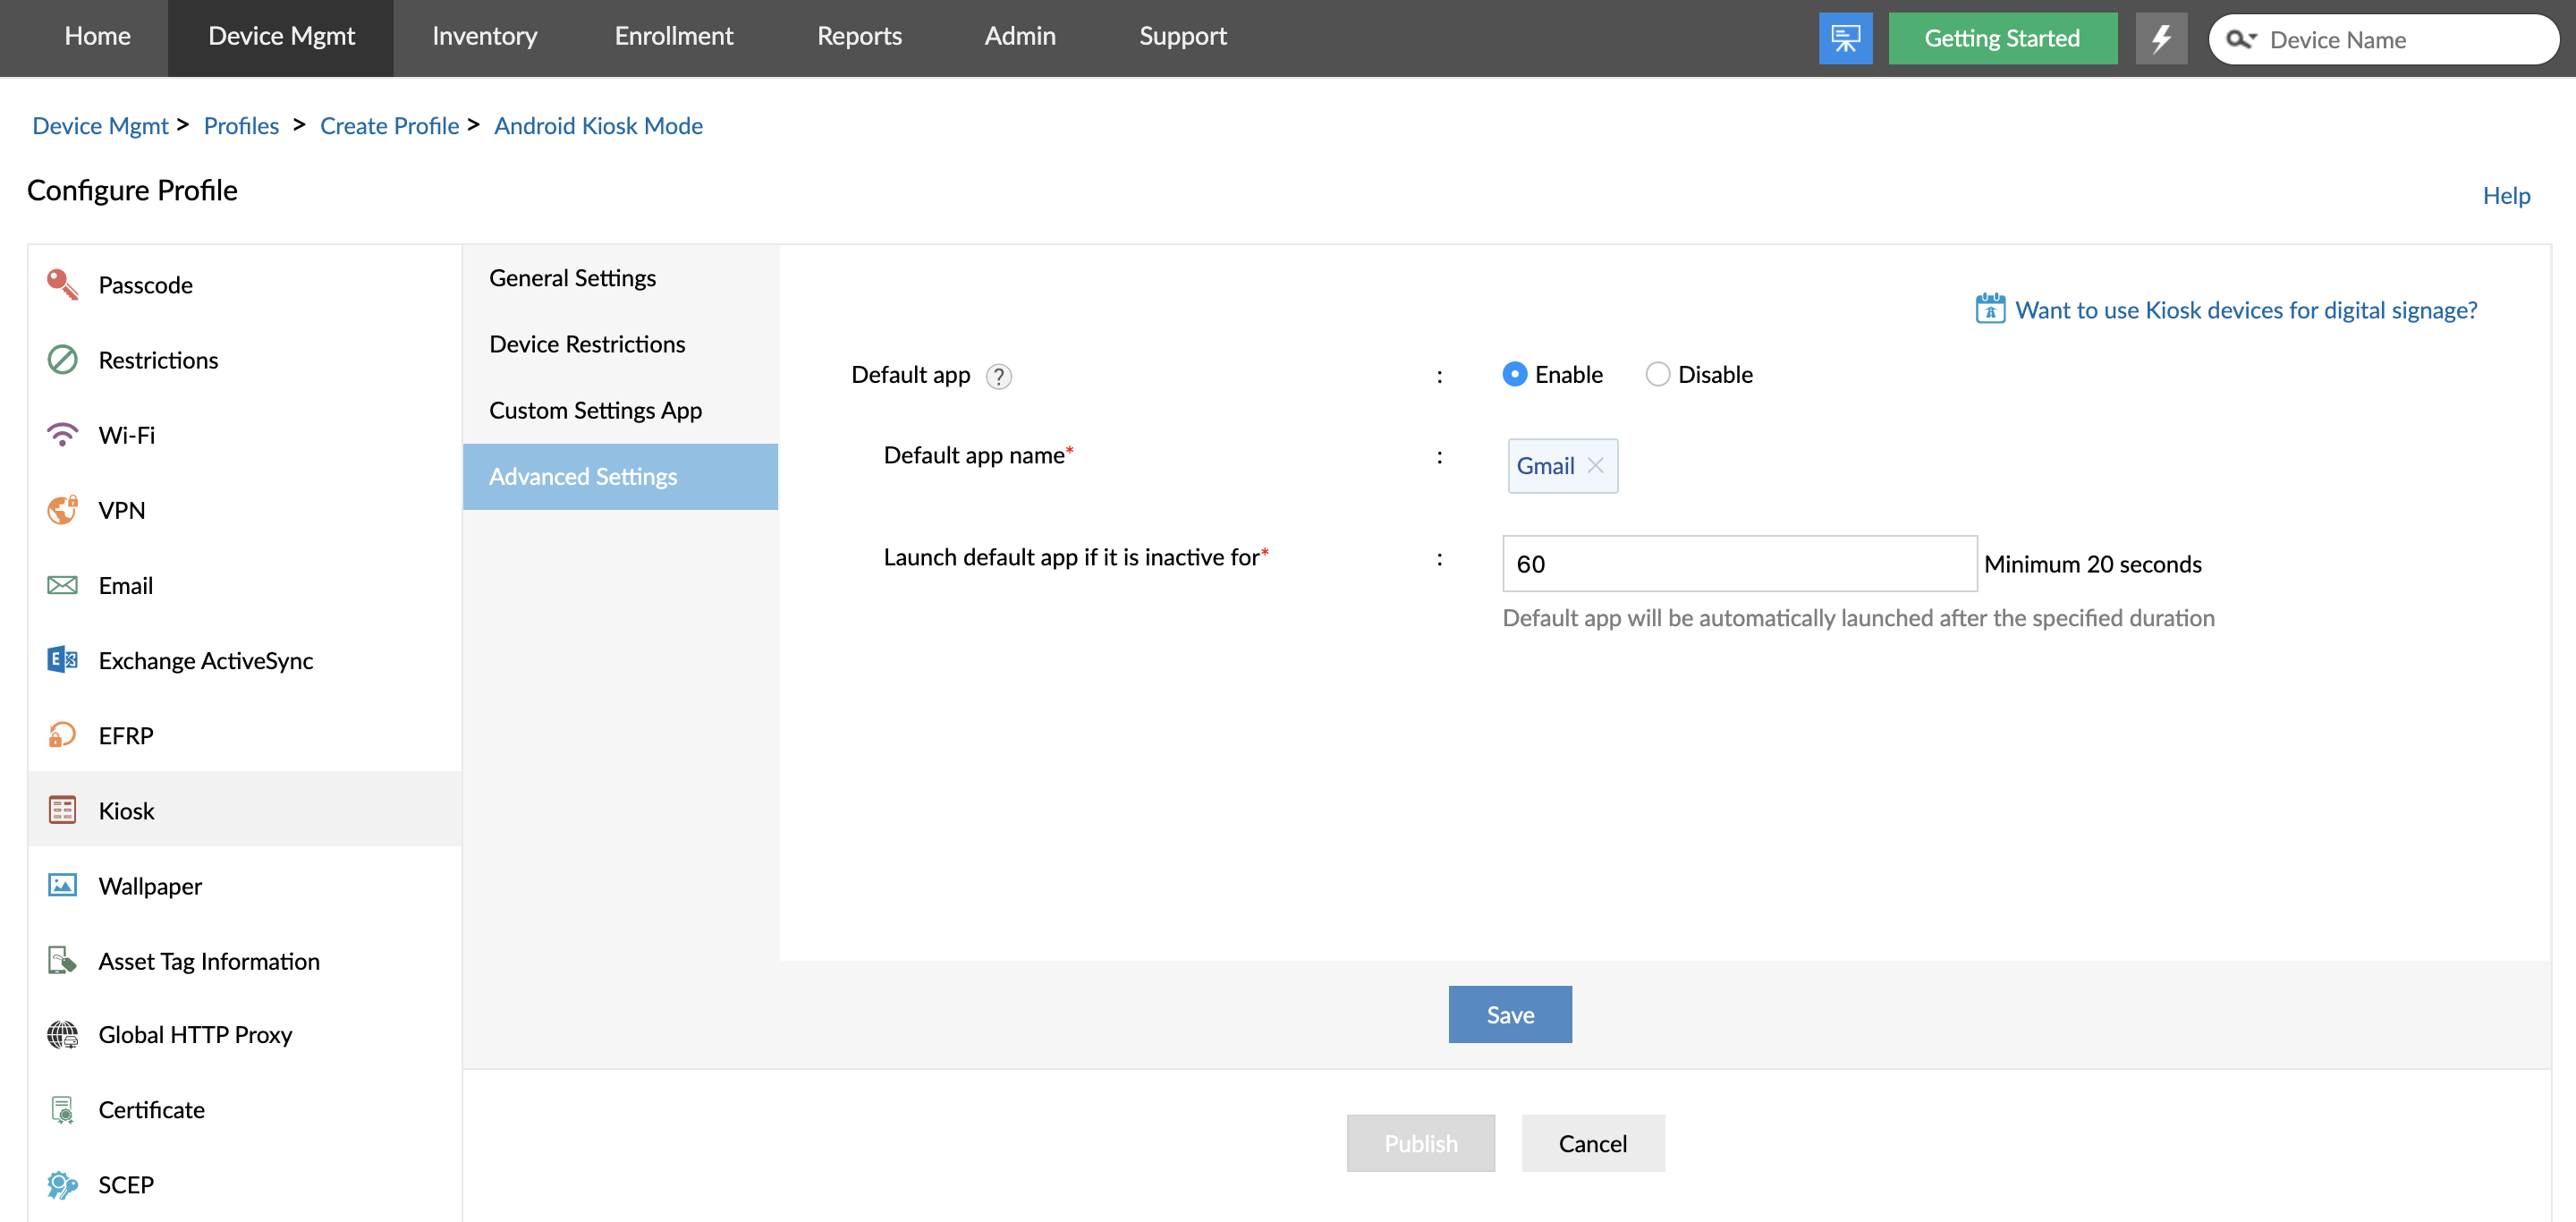Click the Default app help question mark

[998, 376]
